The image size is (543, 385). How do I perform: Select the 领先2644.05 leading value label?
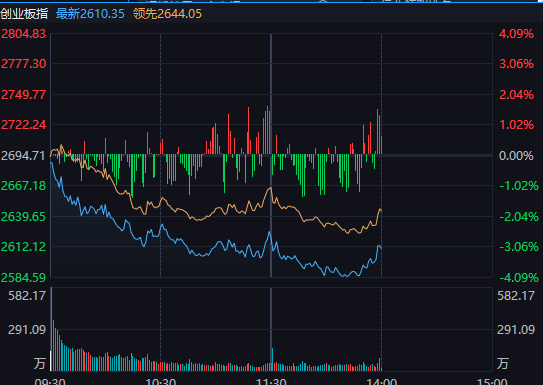pos(167,14)
